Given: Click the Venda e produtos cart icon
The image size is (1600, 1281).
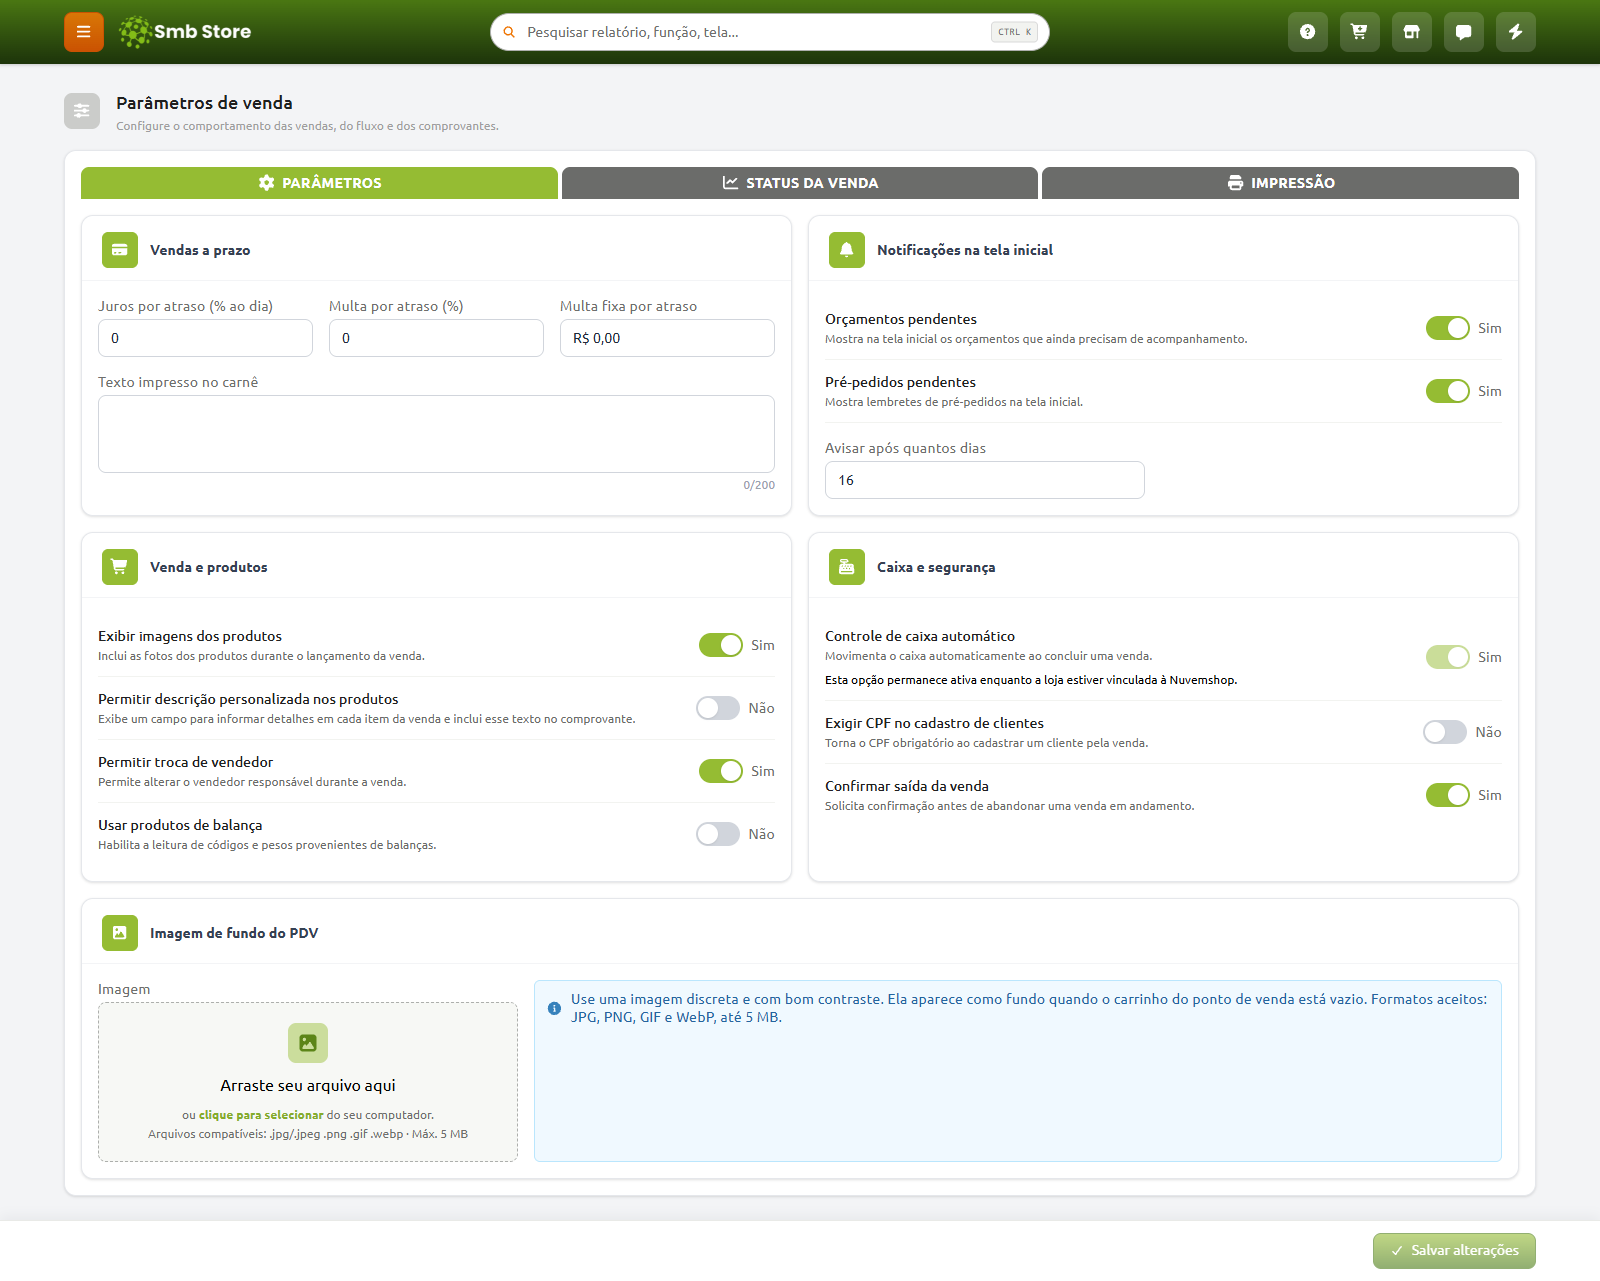Looking at the screenshot, I should 120,567.
